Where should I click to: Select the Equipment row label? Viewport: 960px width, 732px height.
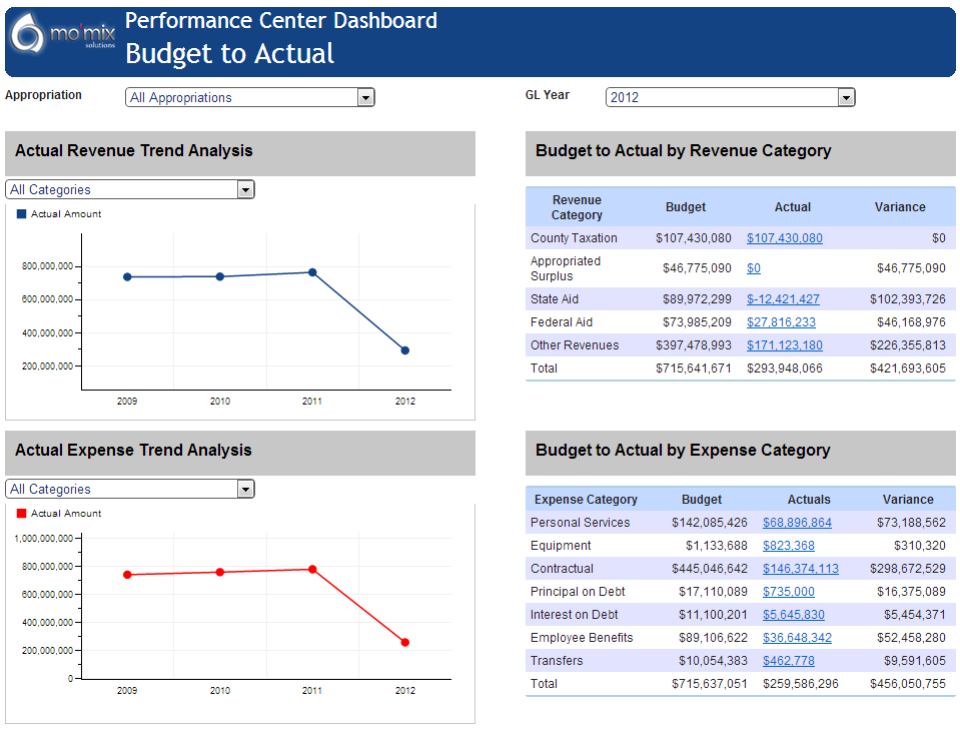[x=560, y=545]
